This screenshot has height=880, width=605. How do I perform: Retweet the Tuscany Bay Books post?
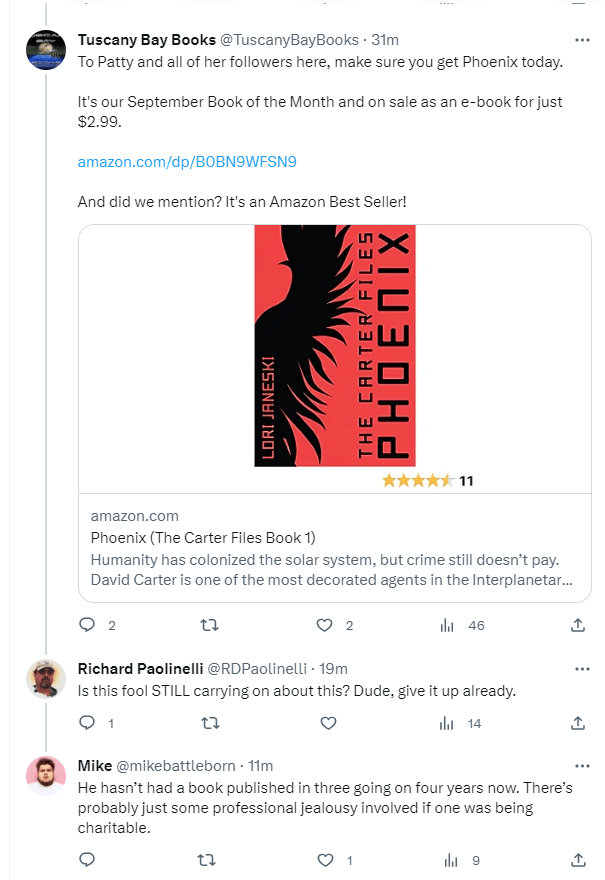[208, 625]
